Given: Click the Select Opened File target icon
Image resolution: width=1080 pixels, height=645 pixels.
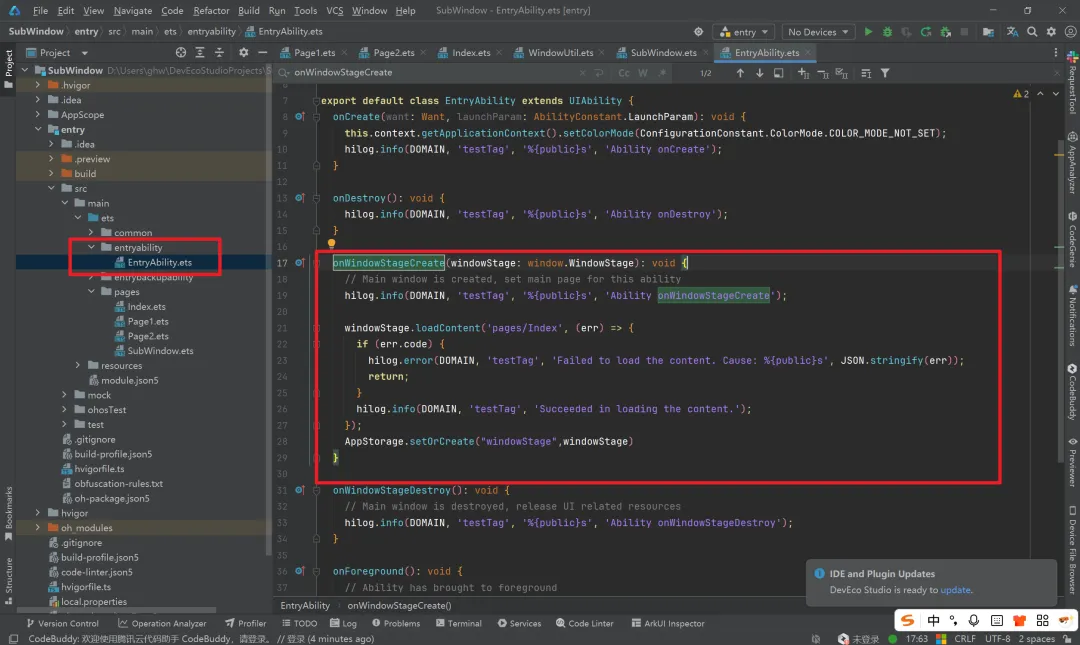Looking at the screenshot, I should pos(181,53).
